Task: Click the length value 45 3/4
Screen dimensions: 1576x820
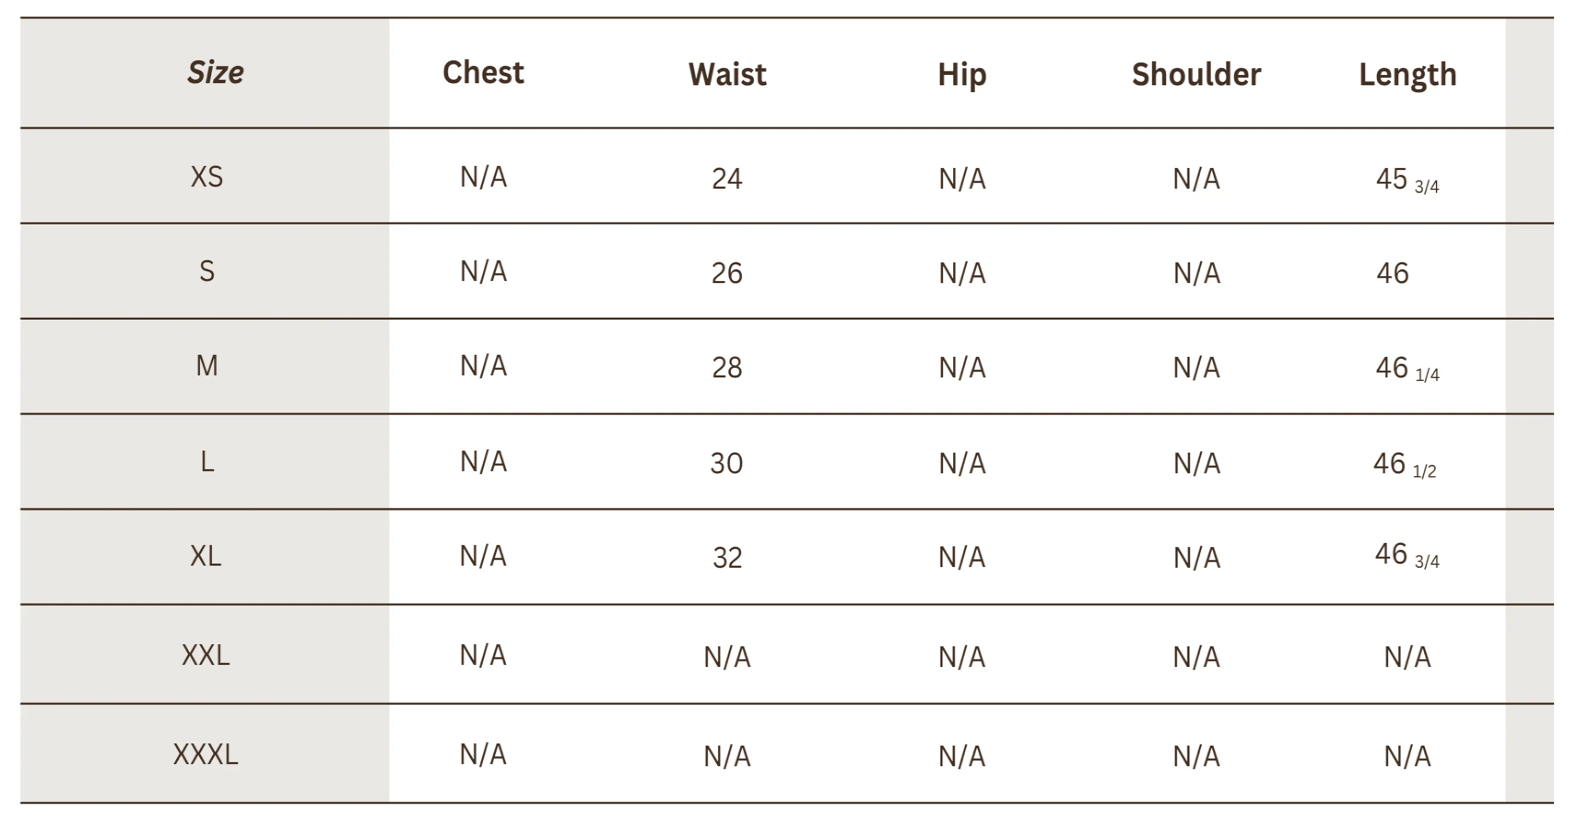Action: [1407, 180]
